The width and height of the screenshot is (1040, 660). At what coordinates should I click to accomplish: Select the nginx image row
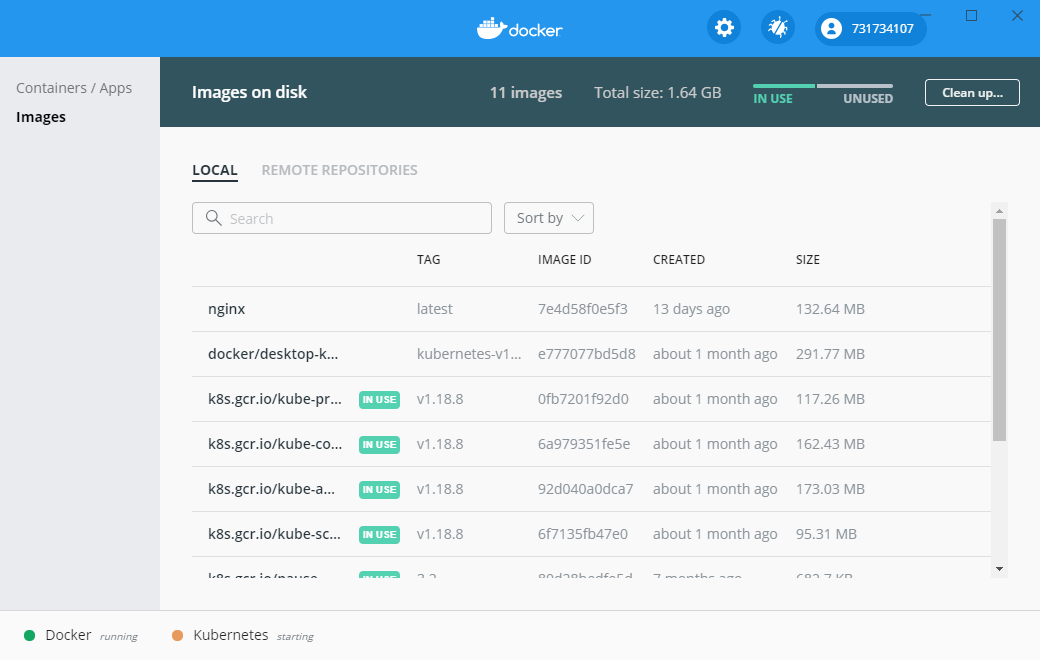click(591, 309)
